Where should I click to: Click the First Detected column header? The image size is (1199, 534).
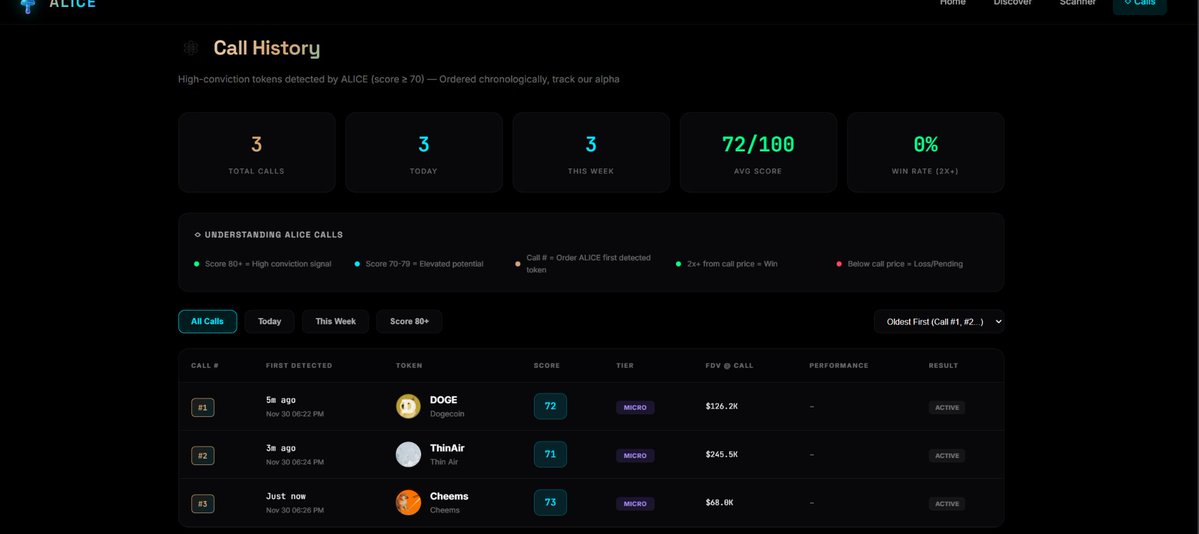coord(299,366)
